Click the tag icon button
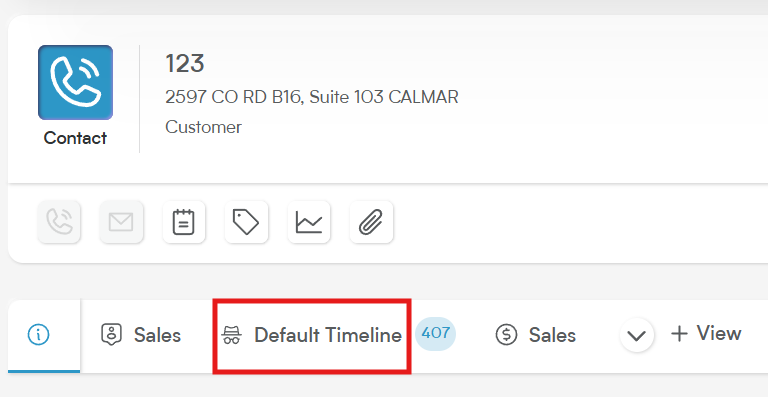This screenshot has width=768, height=397. point(246,222)
